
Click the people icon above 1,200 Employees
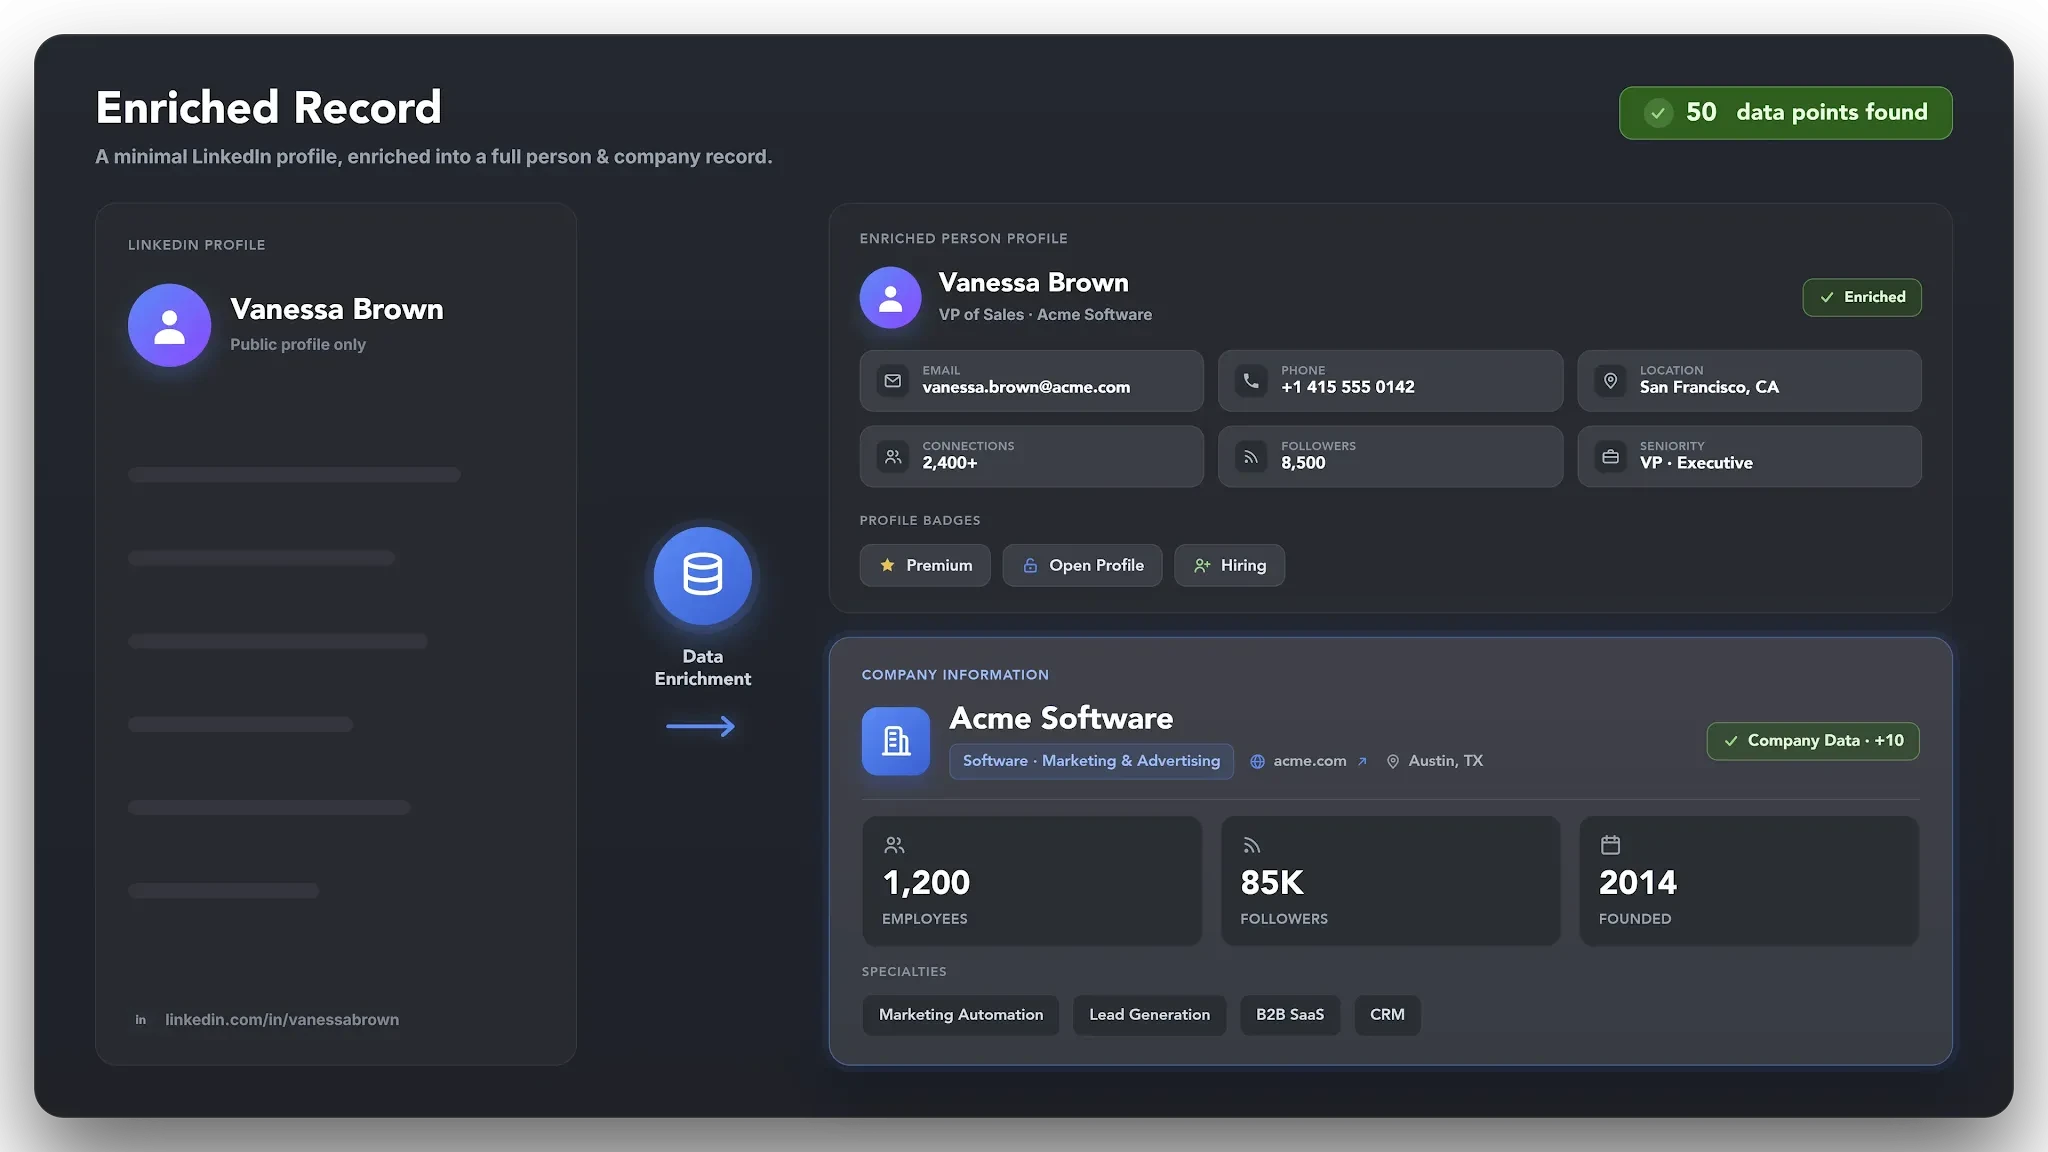pyautogui.click(x=894, y=845)
